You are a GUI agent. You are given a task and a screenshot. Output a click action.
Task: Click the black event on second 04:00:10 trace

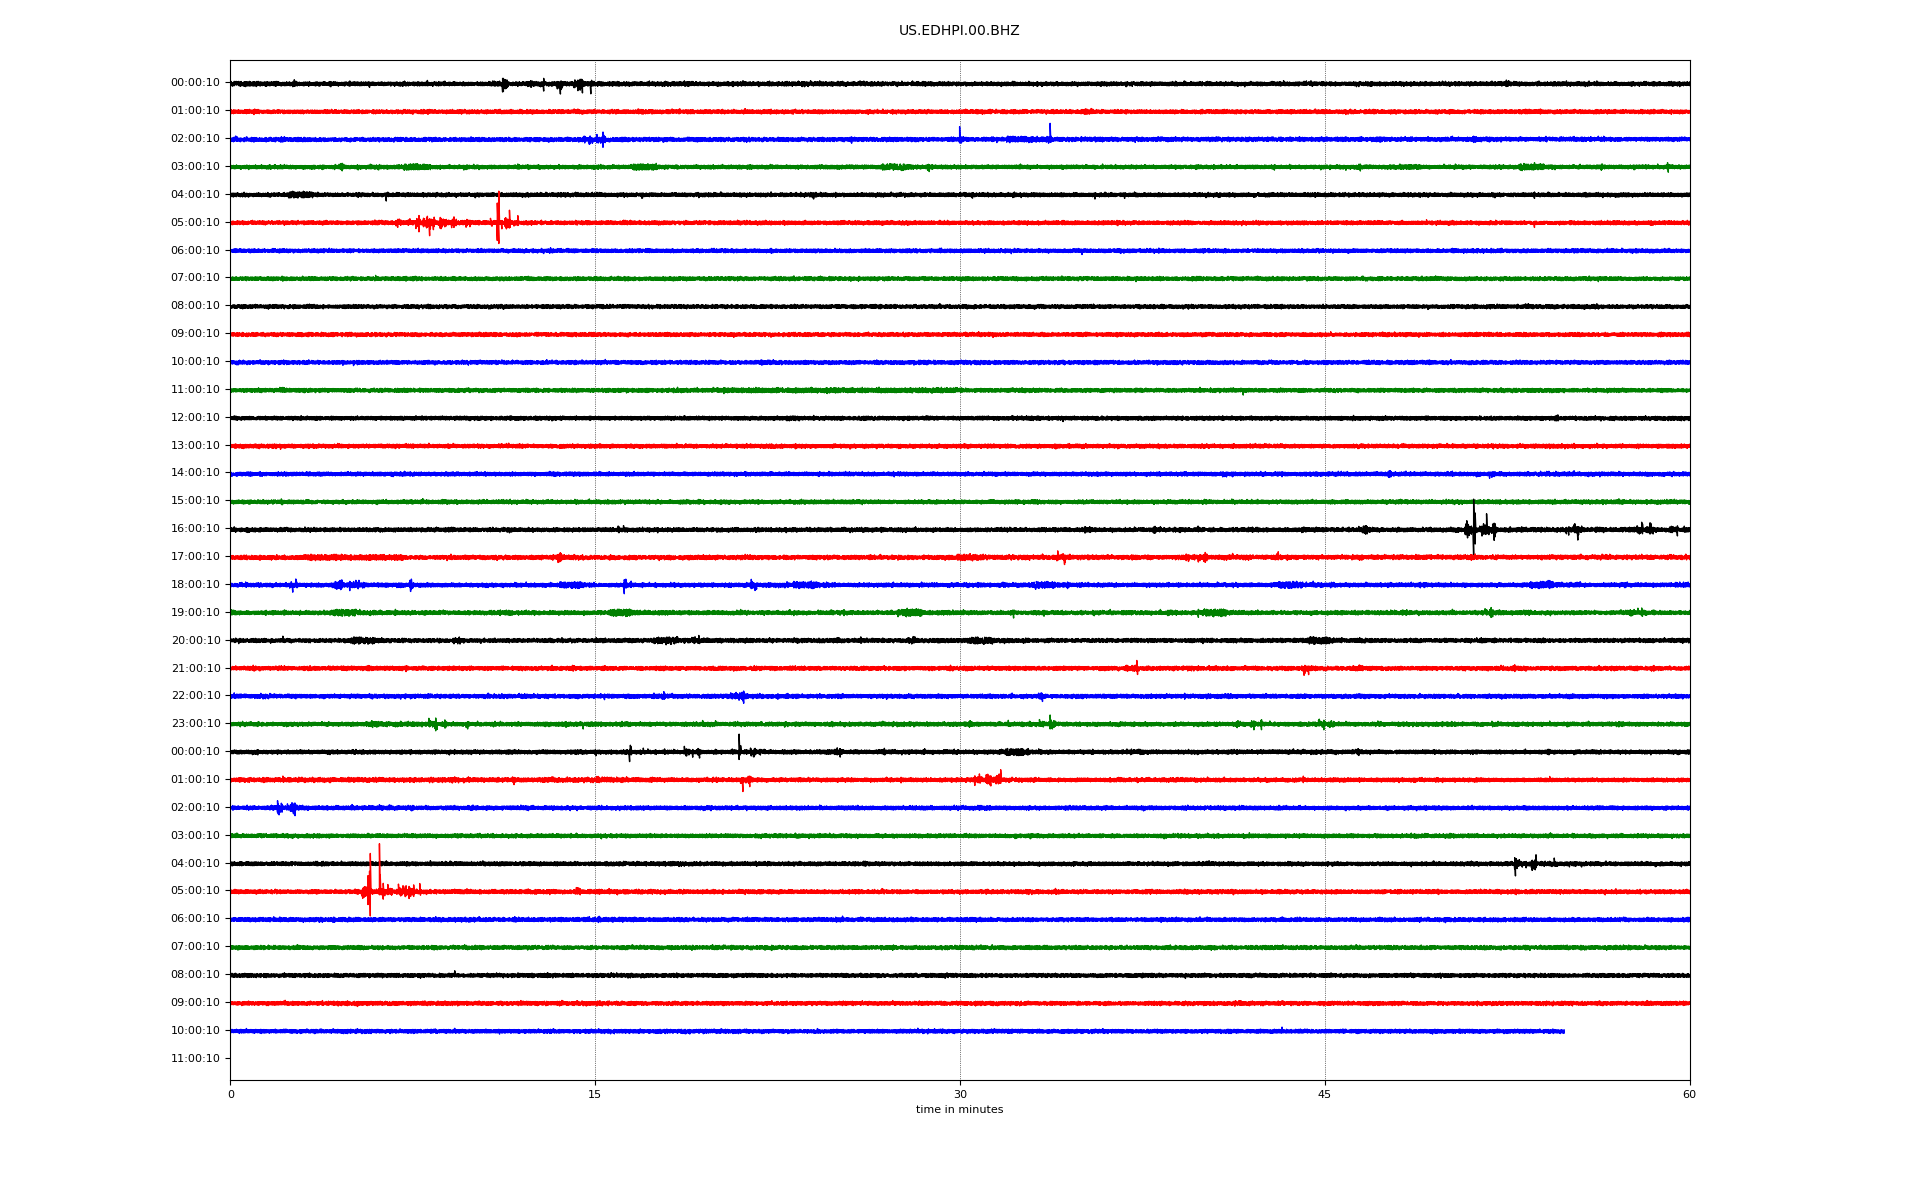coord(1525,863)
